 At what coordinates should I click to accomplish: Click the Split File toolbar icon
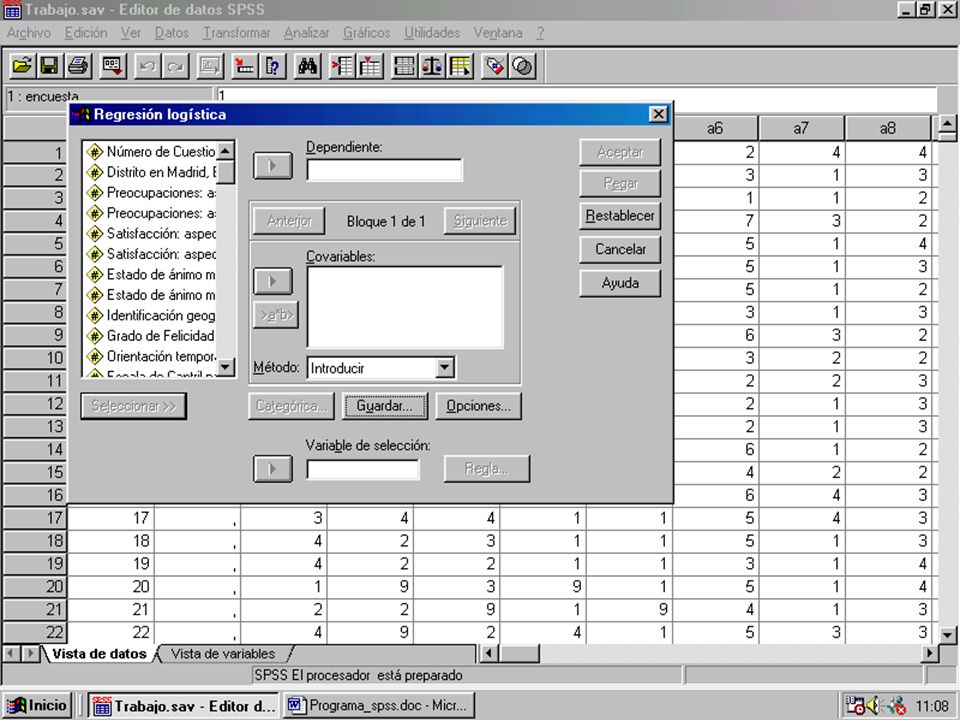pyautogui.click(x=405, y=66)
